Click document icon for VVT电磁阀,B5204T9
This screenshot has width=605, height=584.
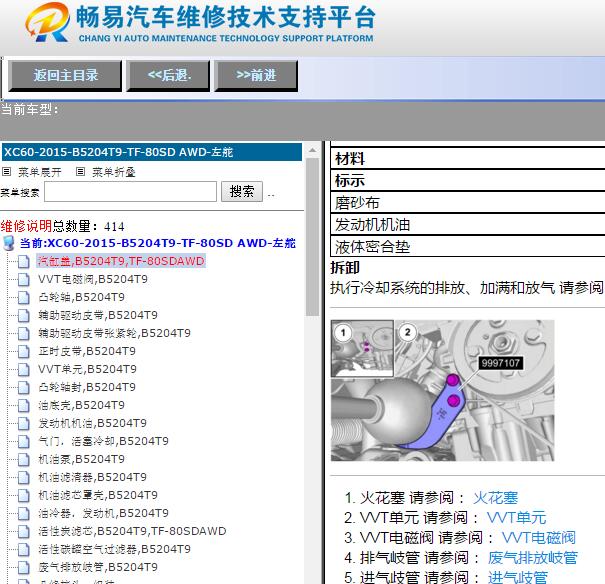(x=24, y=279)
